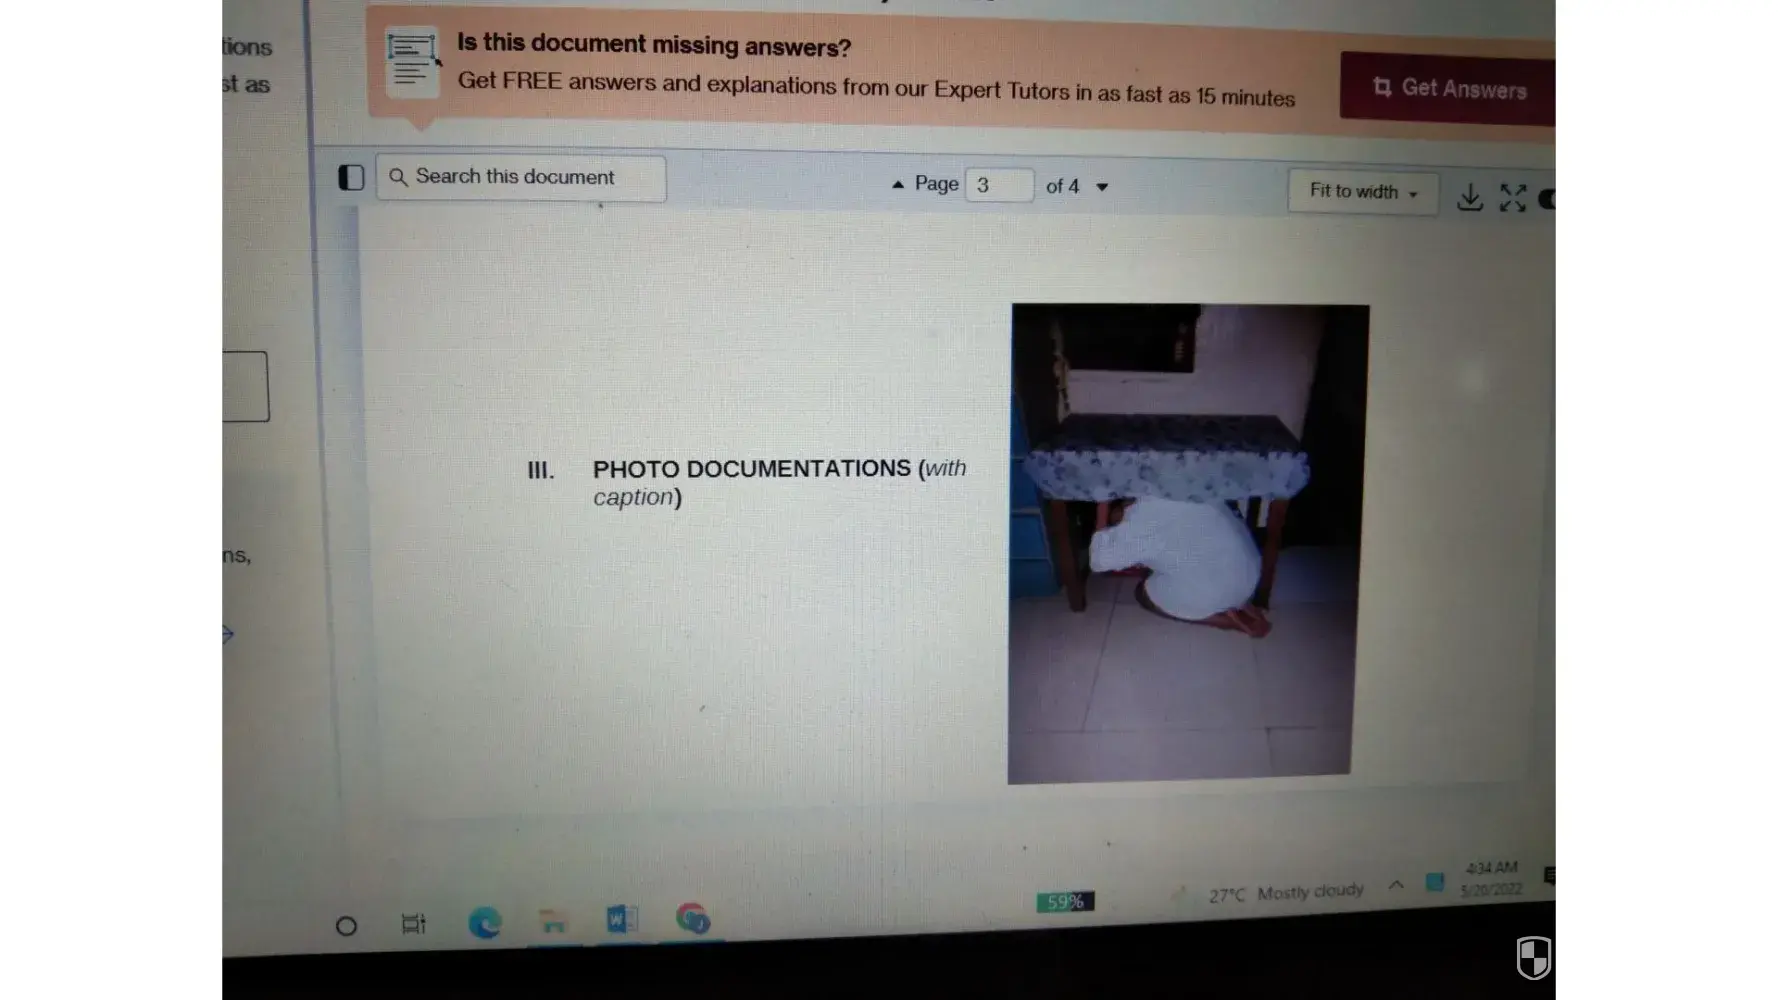Go to the previous page arrow
The width and height of the screenshot is (1778, 1000).
[x=898, y=184]
